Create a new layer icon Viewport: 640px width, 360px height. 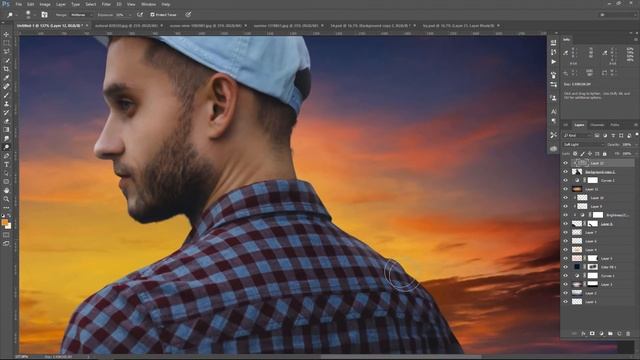click(619, 333)
